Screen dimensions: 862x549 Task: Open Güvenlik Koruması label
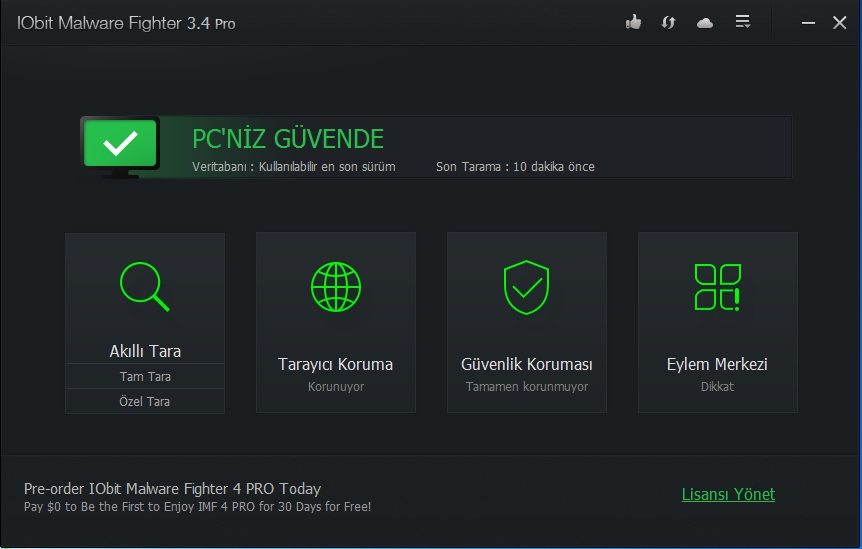coord(527,364)
